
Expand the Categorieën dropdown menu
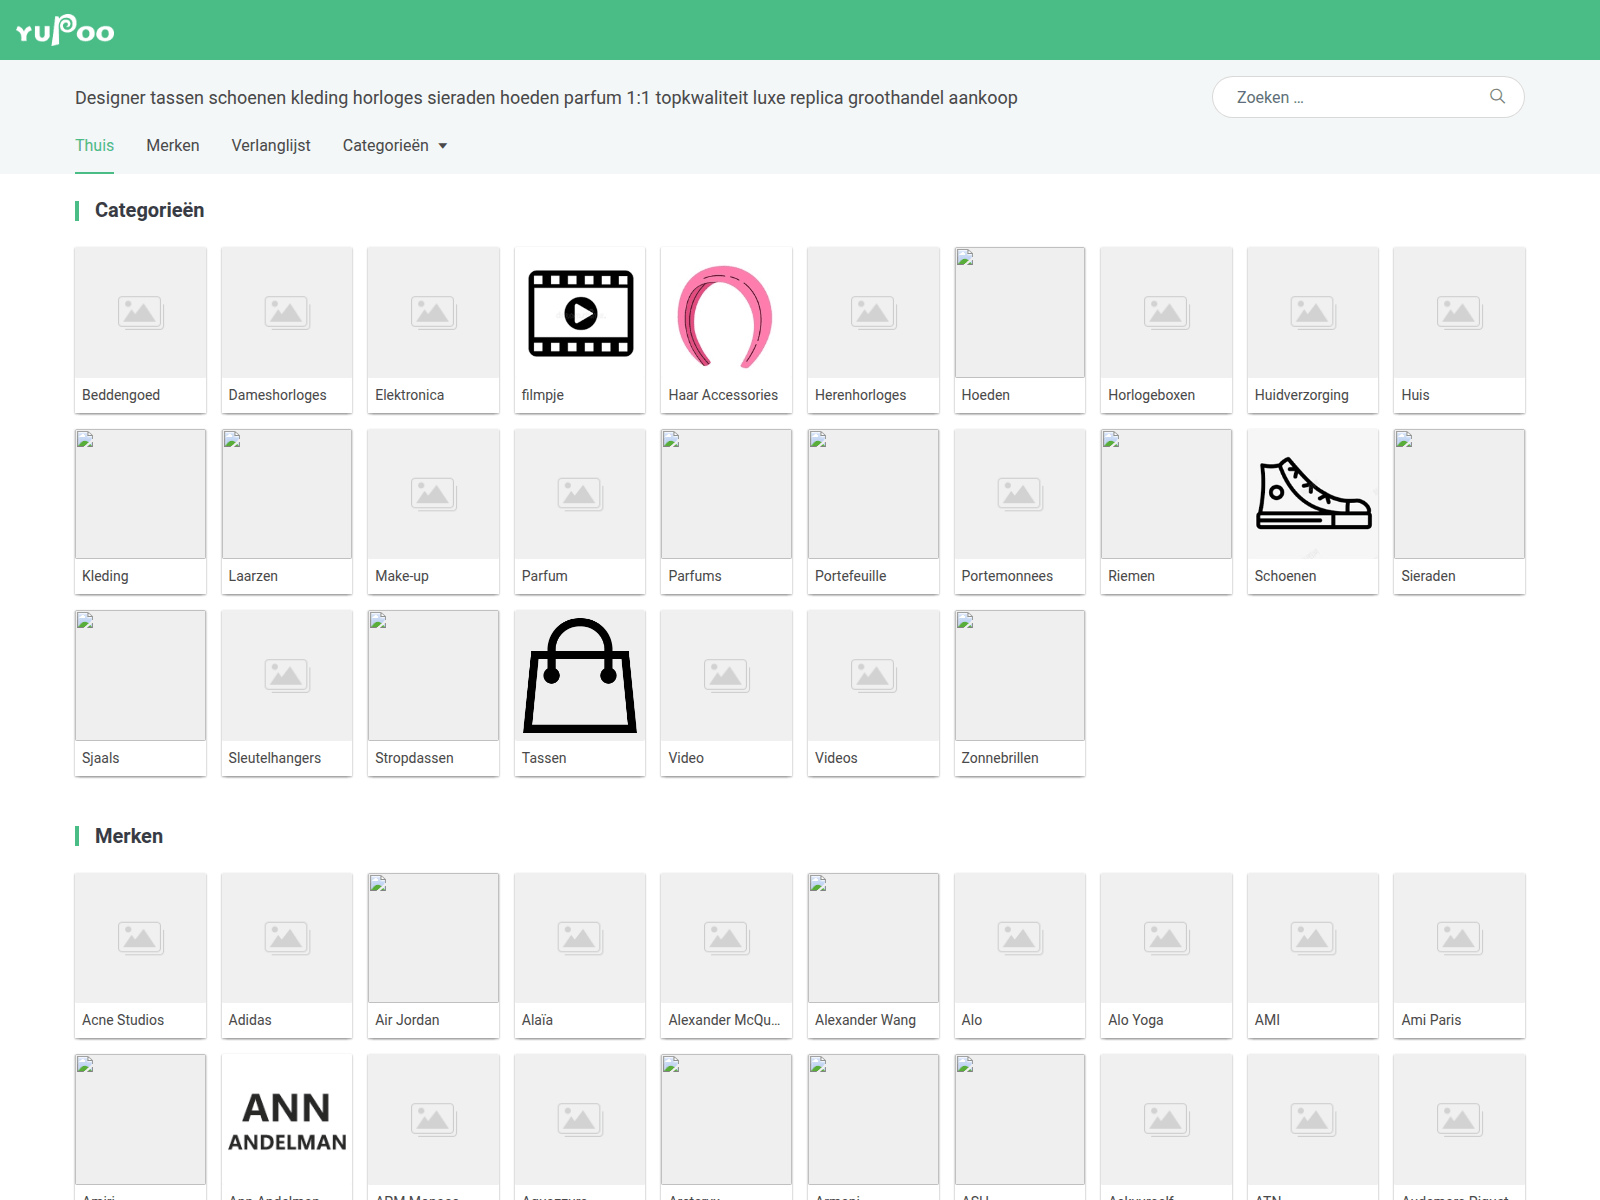tap(395, 146)
